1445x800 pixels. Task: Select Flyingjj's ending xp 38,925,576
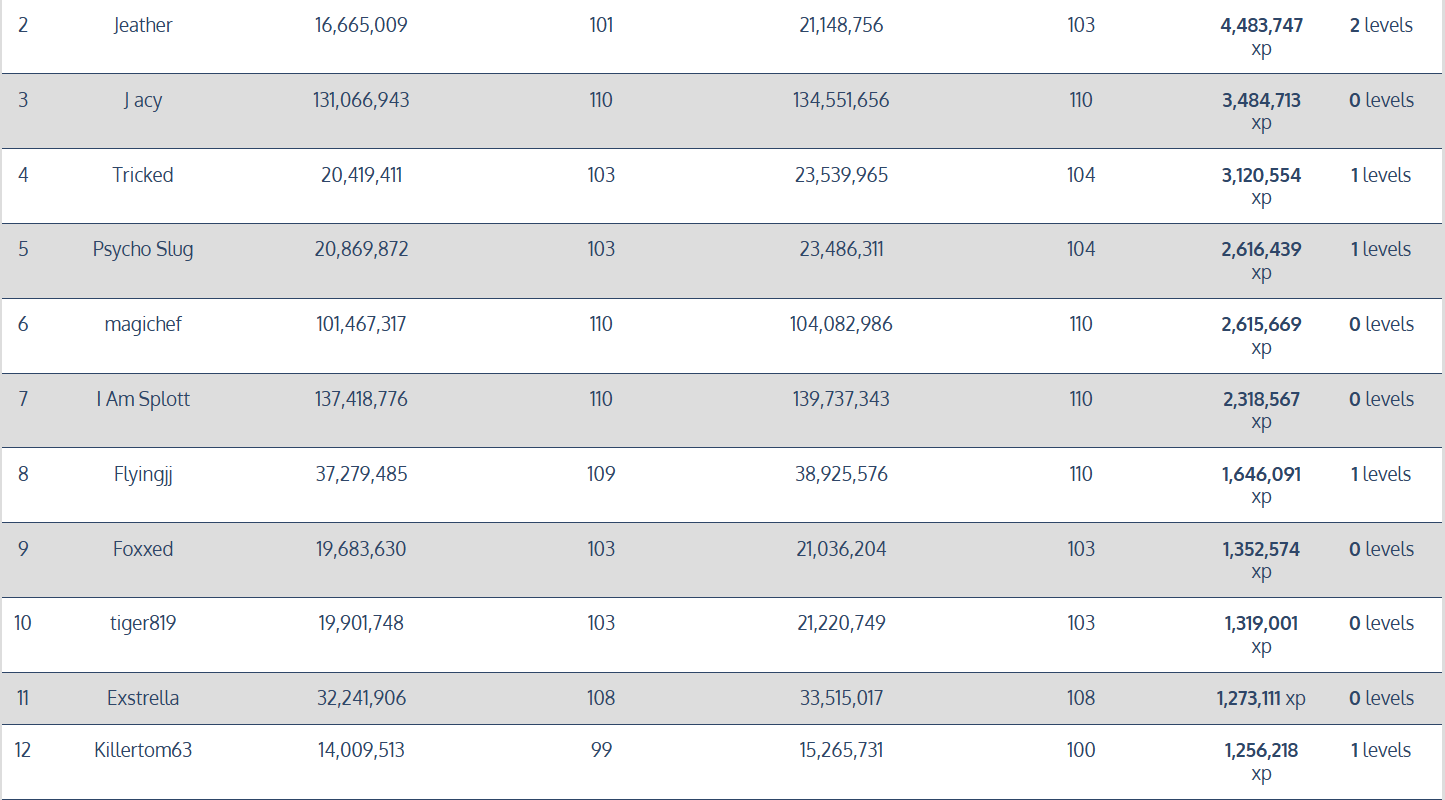pos(841,475)
